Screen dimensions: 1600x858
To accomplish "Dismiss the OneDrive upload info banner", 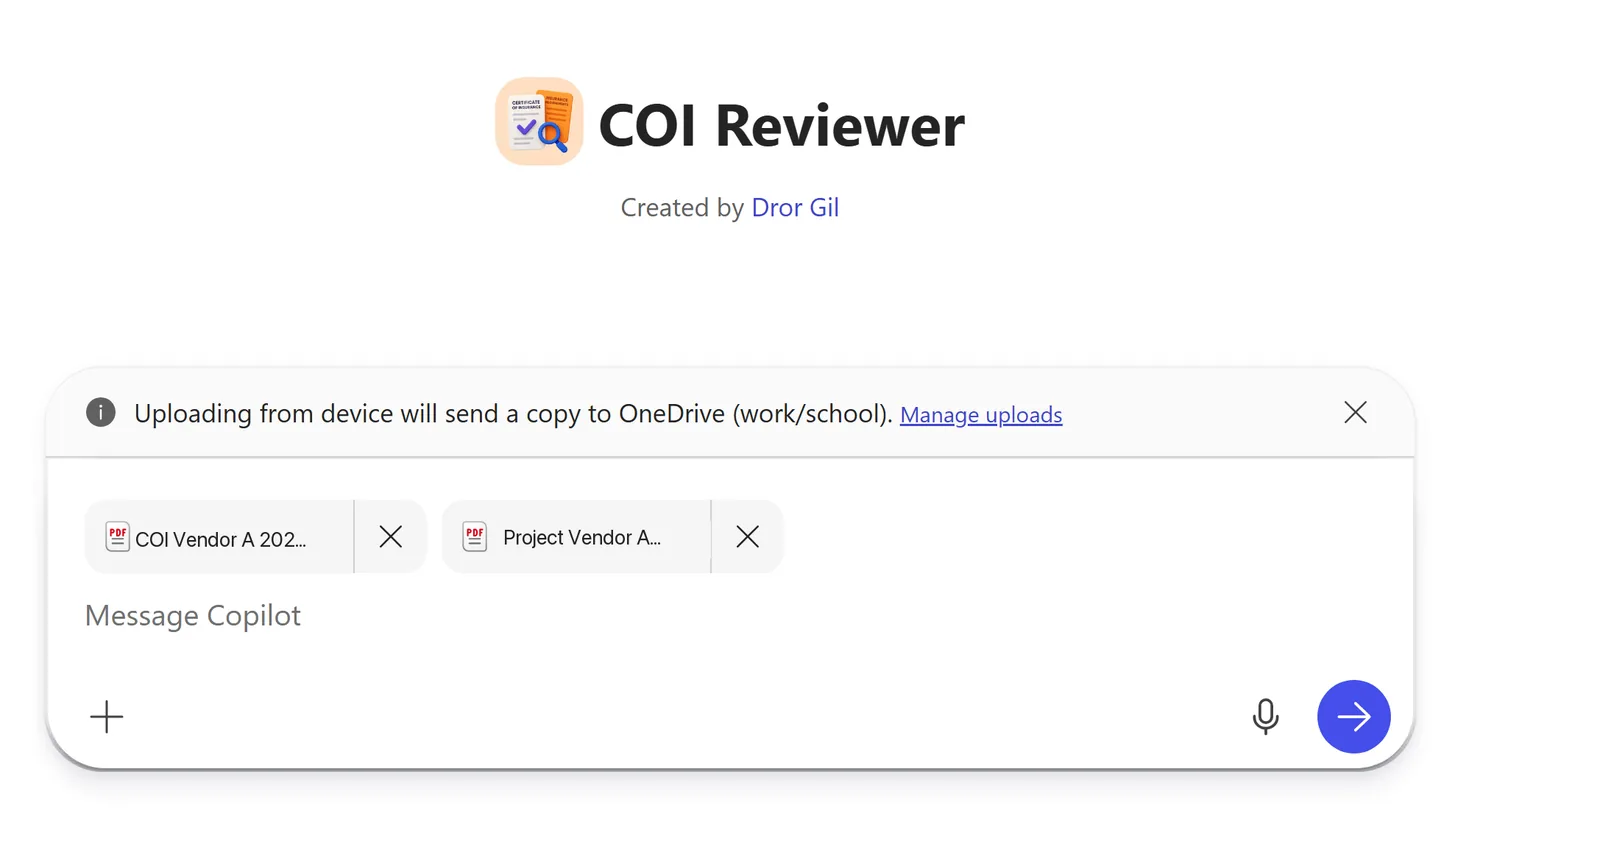I will [1355, 412].
